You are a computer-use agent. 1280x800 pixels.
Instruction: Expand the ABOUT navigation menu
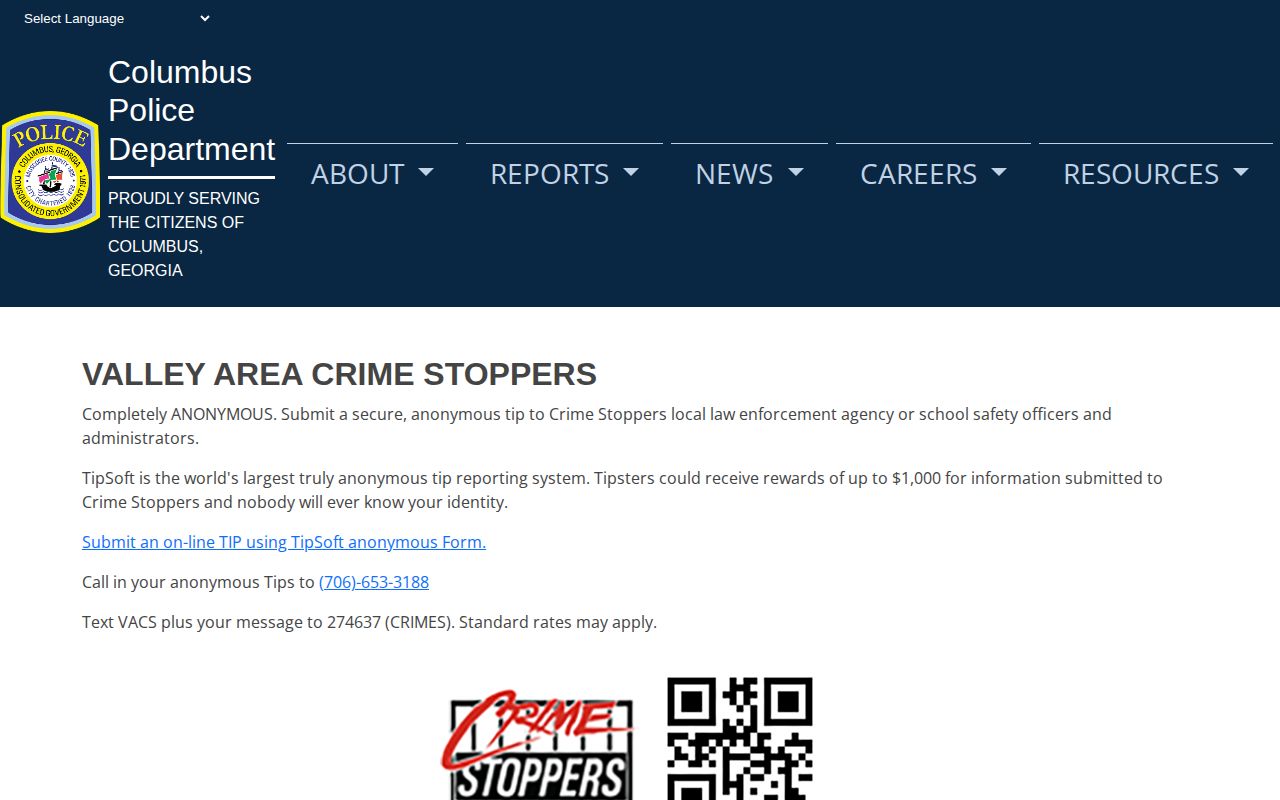coord(372,174)
